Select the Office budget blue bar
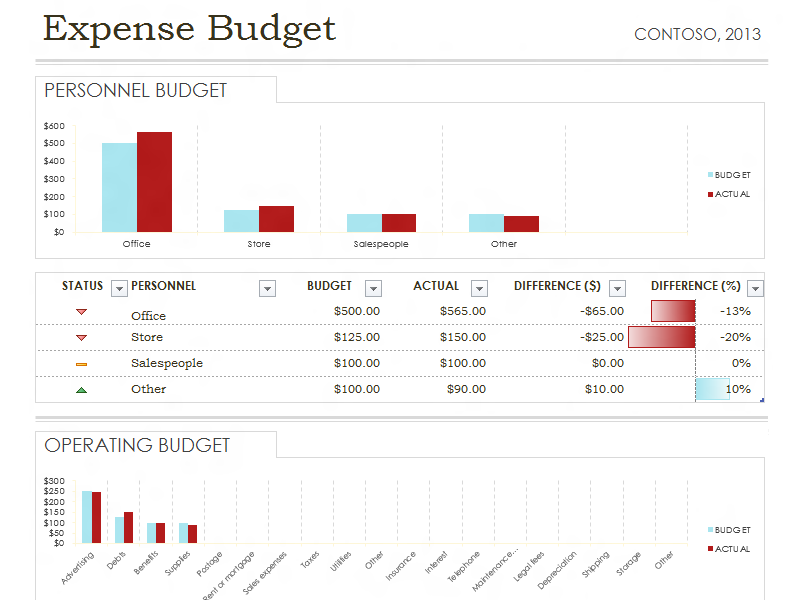800x600 pixels. 119,188
